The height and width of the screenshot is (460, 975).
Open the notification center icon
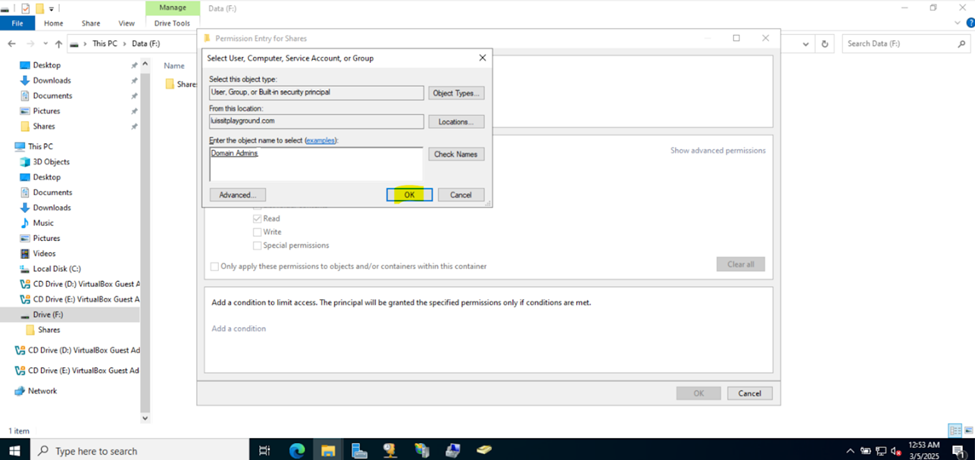pyautogui.click(x=958, y=451)
